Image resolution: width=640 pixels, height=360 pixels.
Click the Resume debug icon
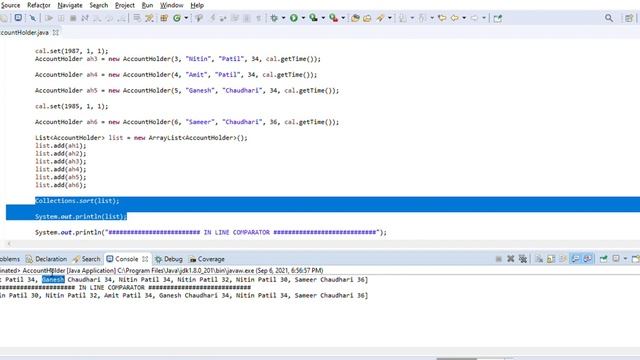49,18
